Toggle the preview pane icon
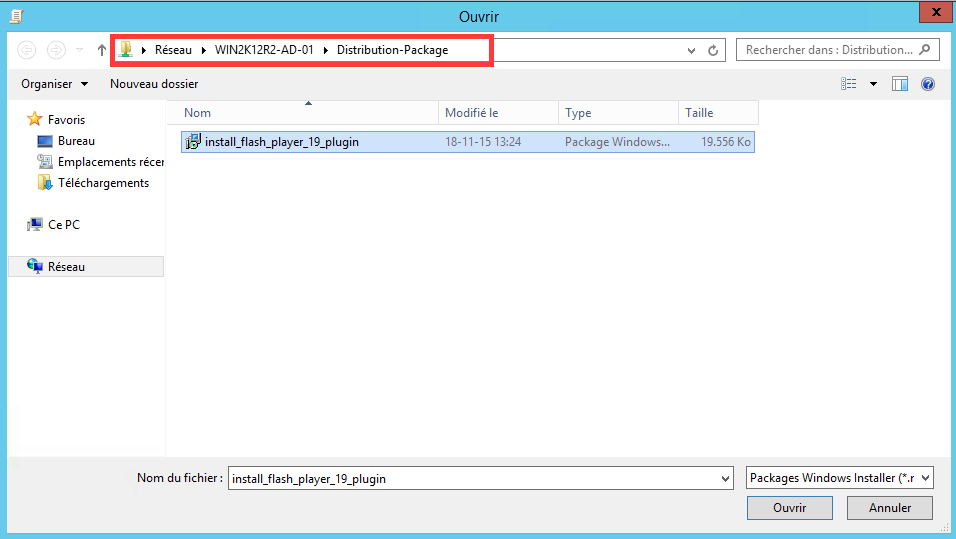Viewport: 956px width, 539px height. point(900,84)
